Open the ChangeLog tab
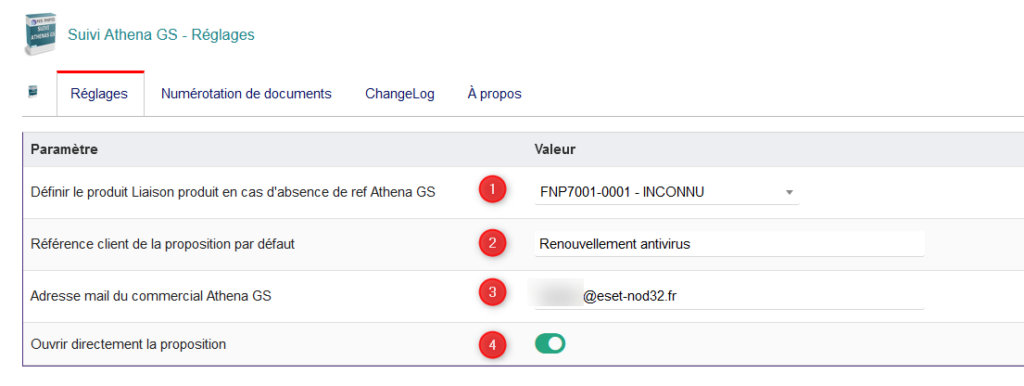The height and width of the screenshot is (386, 1024). 400,94
